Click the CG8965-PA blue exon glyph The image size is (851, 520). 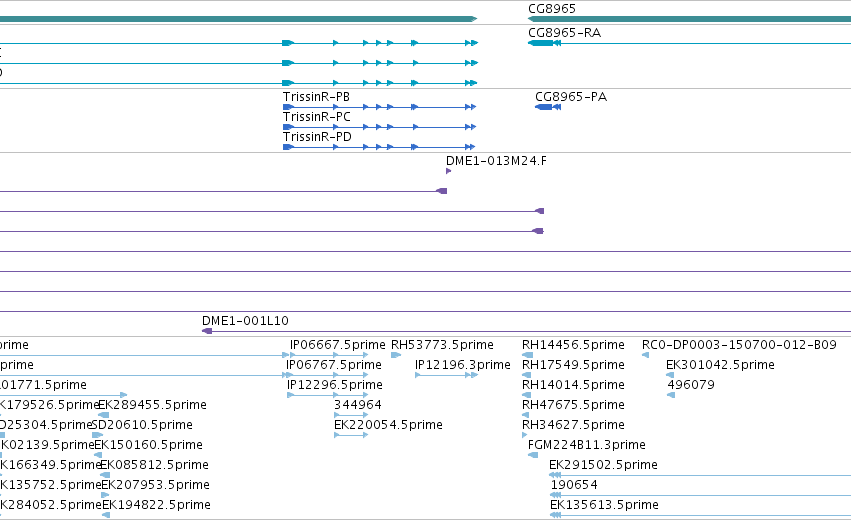(x=544, y=107)
